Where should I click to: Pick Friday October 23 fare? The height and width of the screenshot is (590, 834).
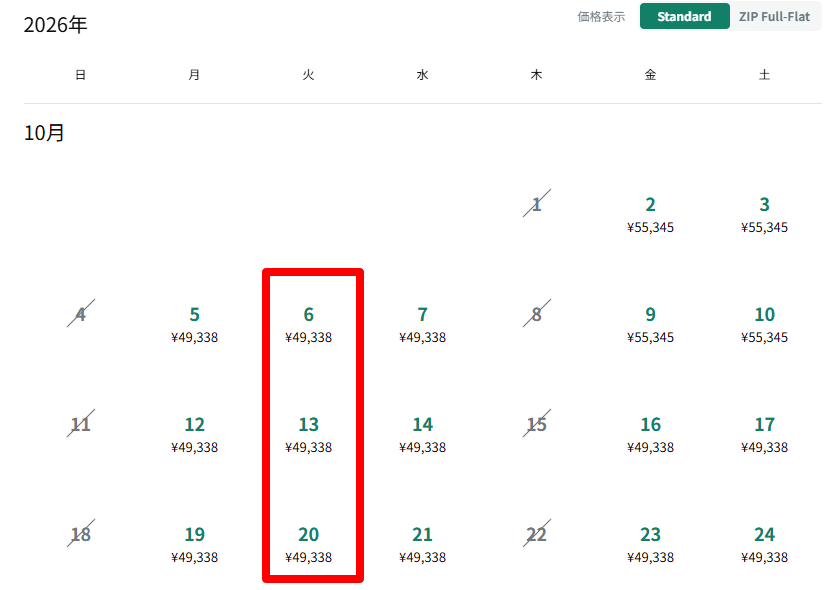[650, 544]
